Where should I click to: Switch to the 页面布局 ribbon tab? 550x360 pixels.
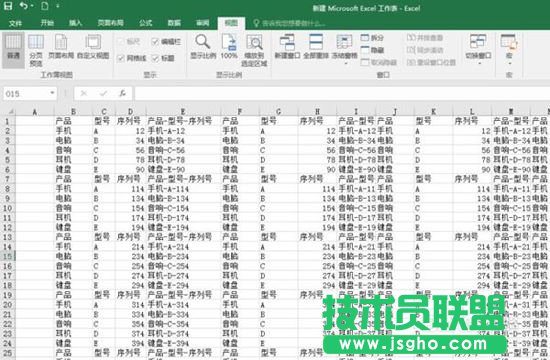point(110,23)
